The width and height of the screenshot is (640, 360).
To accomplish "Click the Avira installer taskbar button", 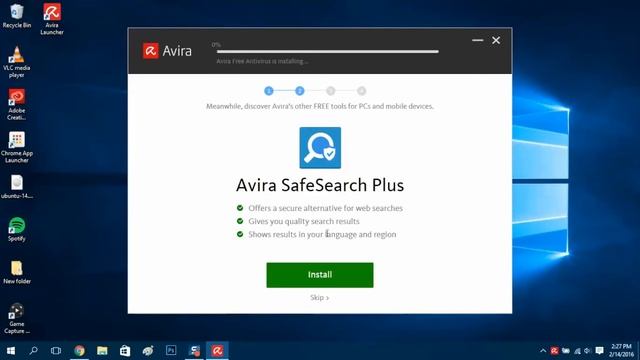I will click(217, 351).
